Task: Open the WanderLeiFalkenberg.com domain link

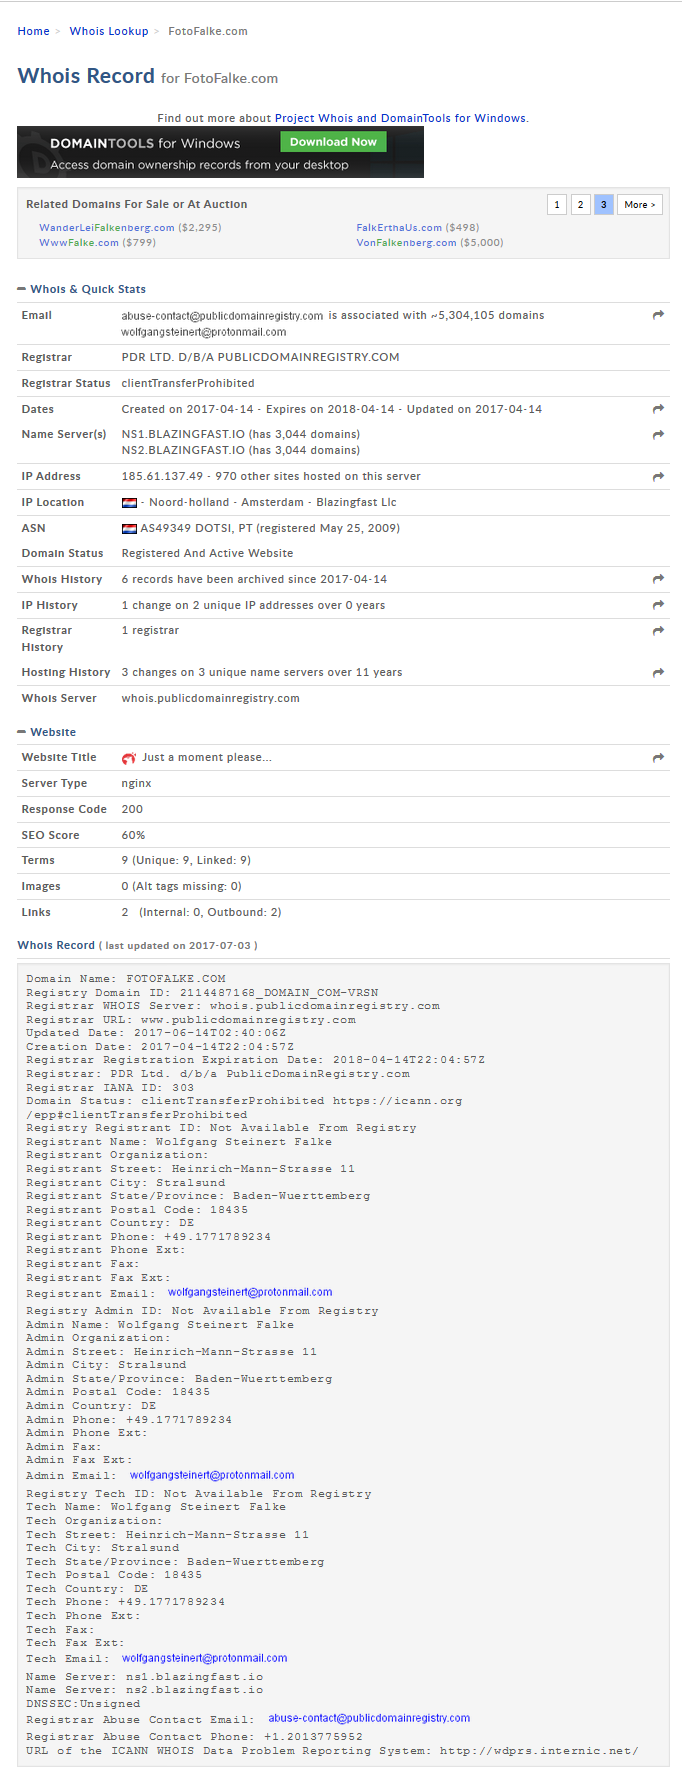Action: coord(107,228)
